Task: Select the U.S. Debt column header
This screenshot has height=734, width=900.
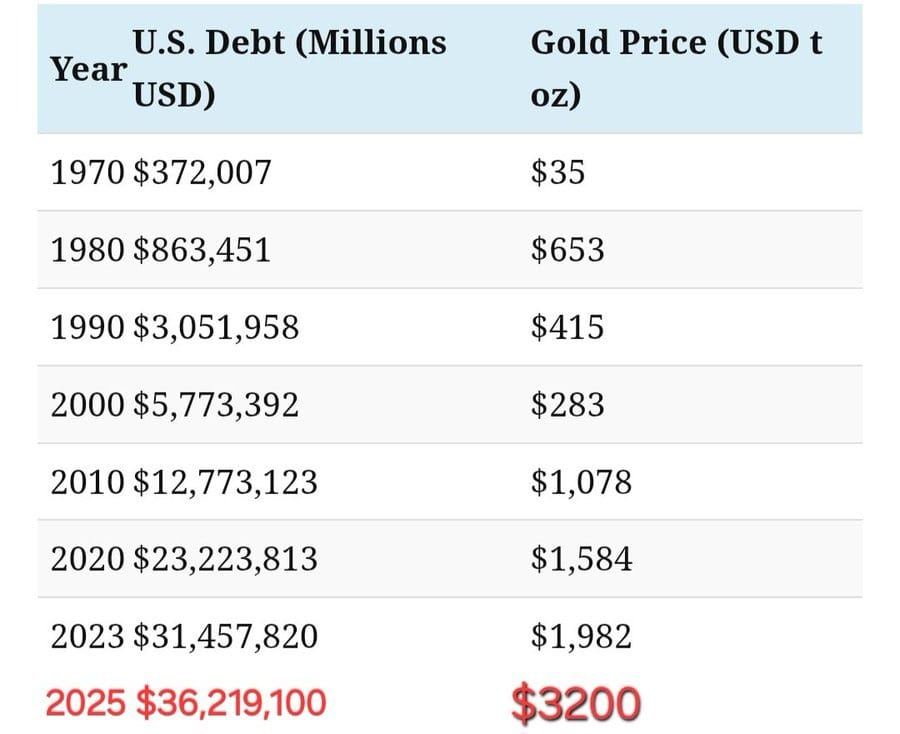Action: point(289,70)
